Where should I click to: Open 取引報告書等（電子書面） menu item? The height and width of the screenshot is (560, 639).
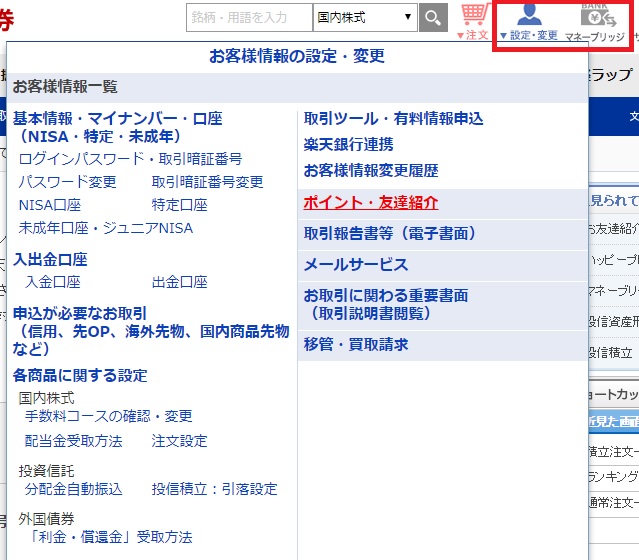(x=443, y=234)
